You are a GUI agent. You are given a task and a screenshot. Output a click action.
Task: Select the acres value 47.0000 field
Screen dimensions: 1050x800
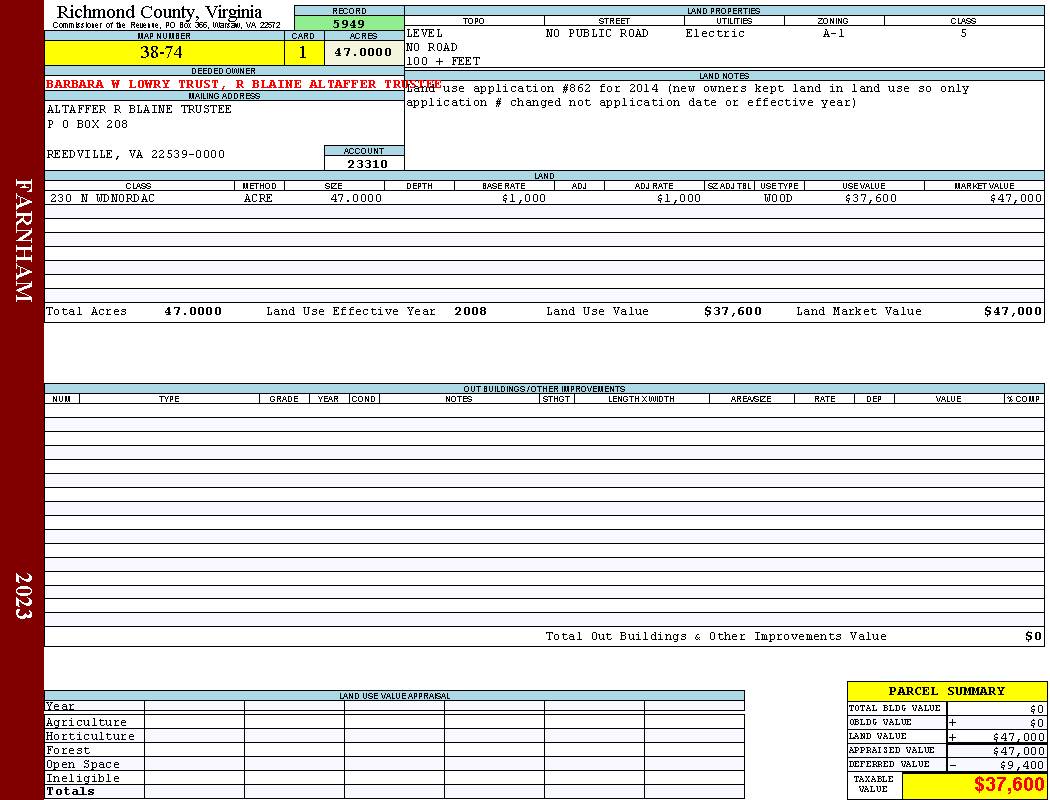pos(364,53)
